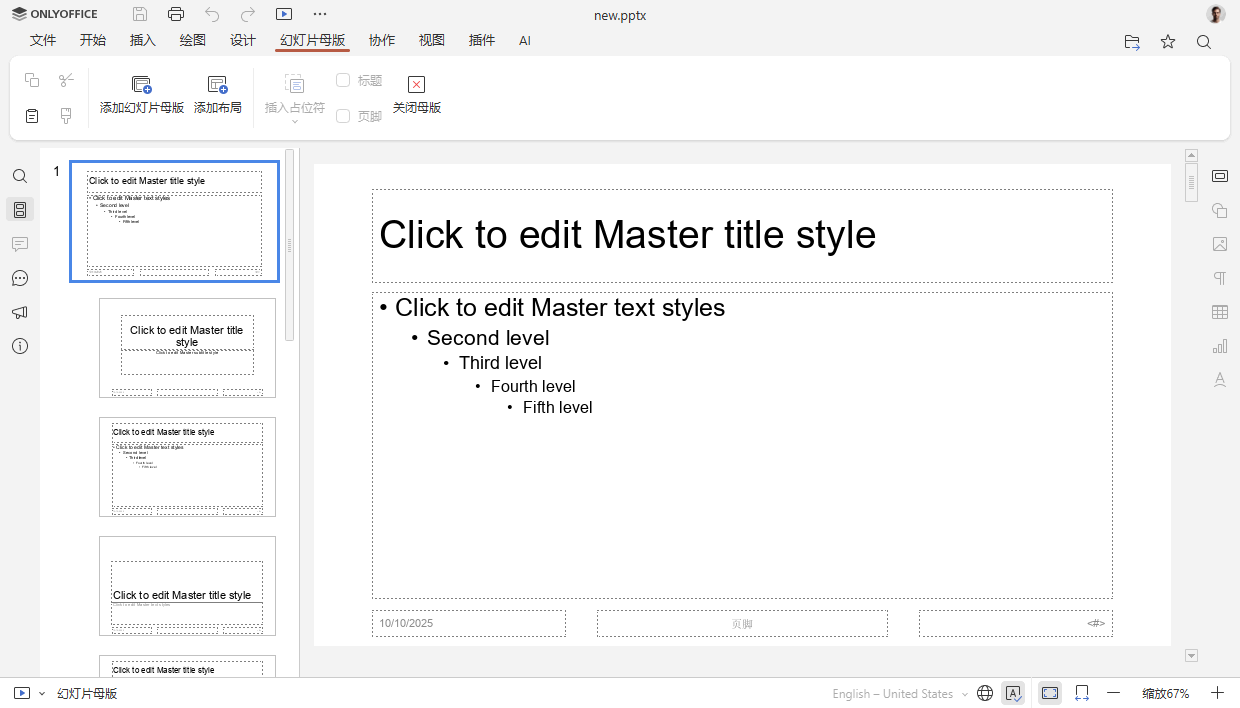
Task: Open the 文件 menu
Action: click(x=43, y=40)
